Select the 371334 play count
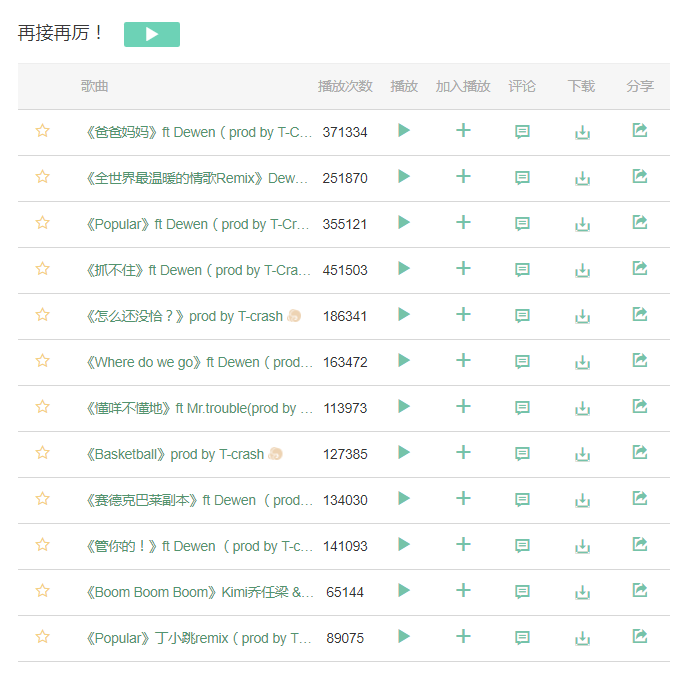Viewport: 681px width, 678px height. click(x=345, y=132)
